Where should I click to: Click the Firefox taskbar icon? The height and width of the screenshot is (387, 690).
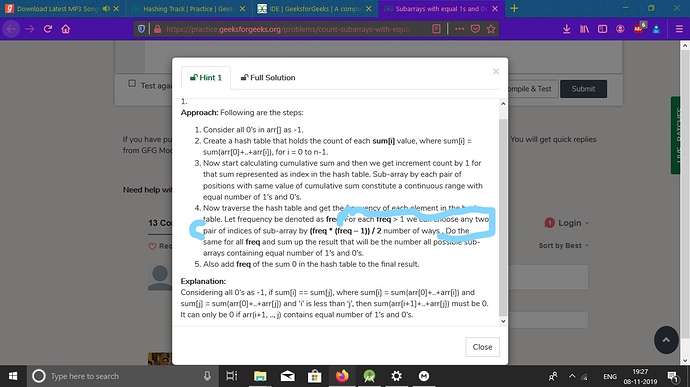341,376
